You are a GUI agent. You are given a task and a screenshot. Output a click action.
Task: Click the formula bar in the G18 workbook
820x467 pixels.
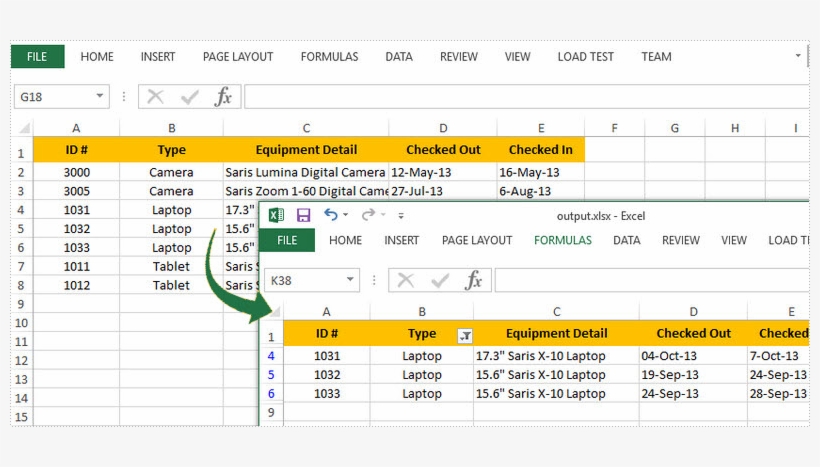(x=526, y=97)
